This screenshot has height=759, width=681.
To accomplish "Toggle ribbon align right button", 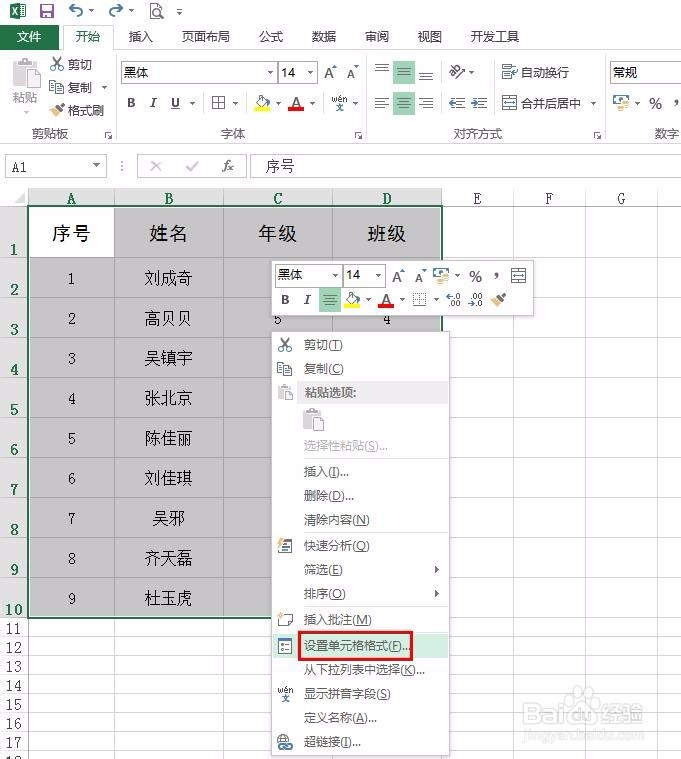I will click(426, 103).
